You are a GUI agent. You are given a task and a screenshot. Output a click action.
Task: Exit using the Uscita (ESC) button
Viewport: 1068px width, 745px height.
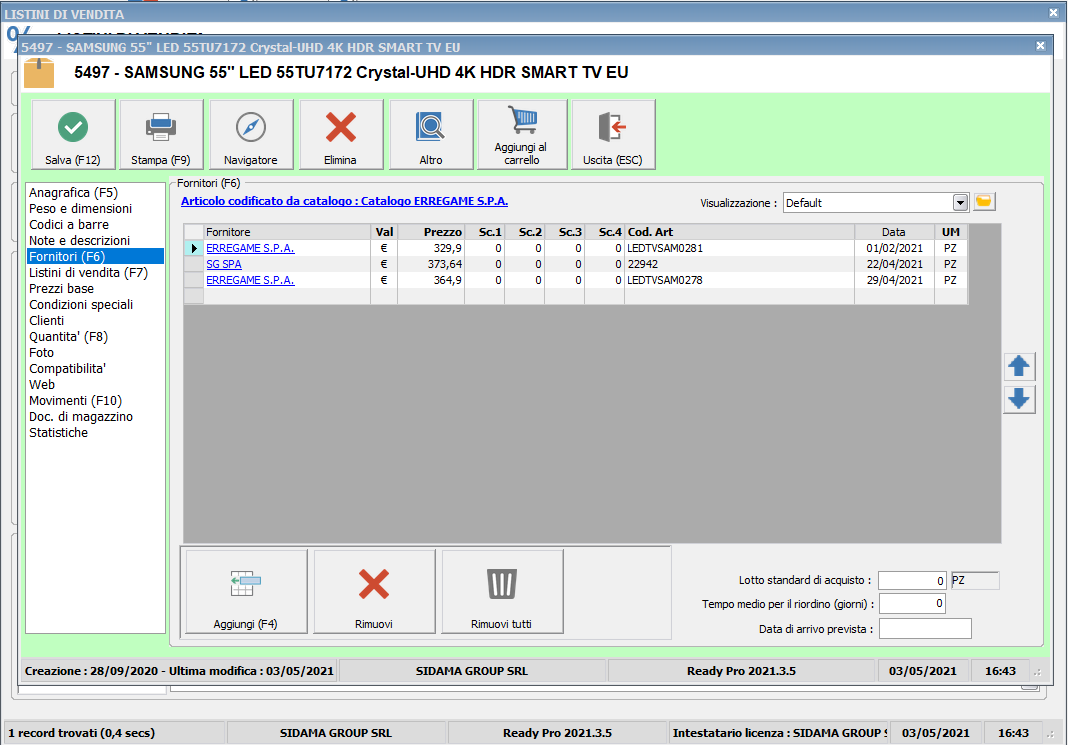click(x=614, y=134)
